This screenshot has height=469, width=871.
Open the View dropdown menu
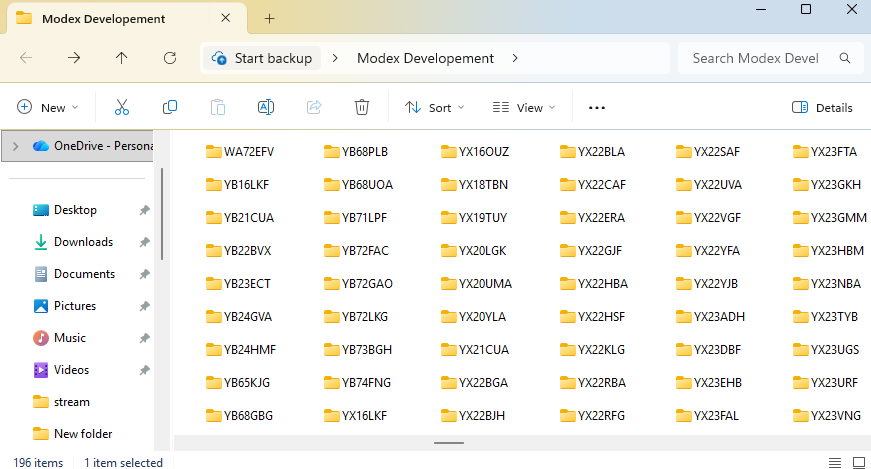(x=521, y=107)
